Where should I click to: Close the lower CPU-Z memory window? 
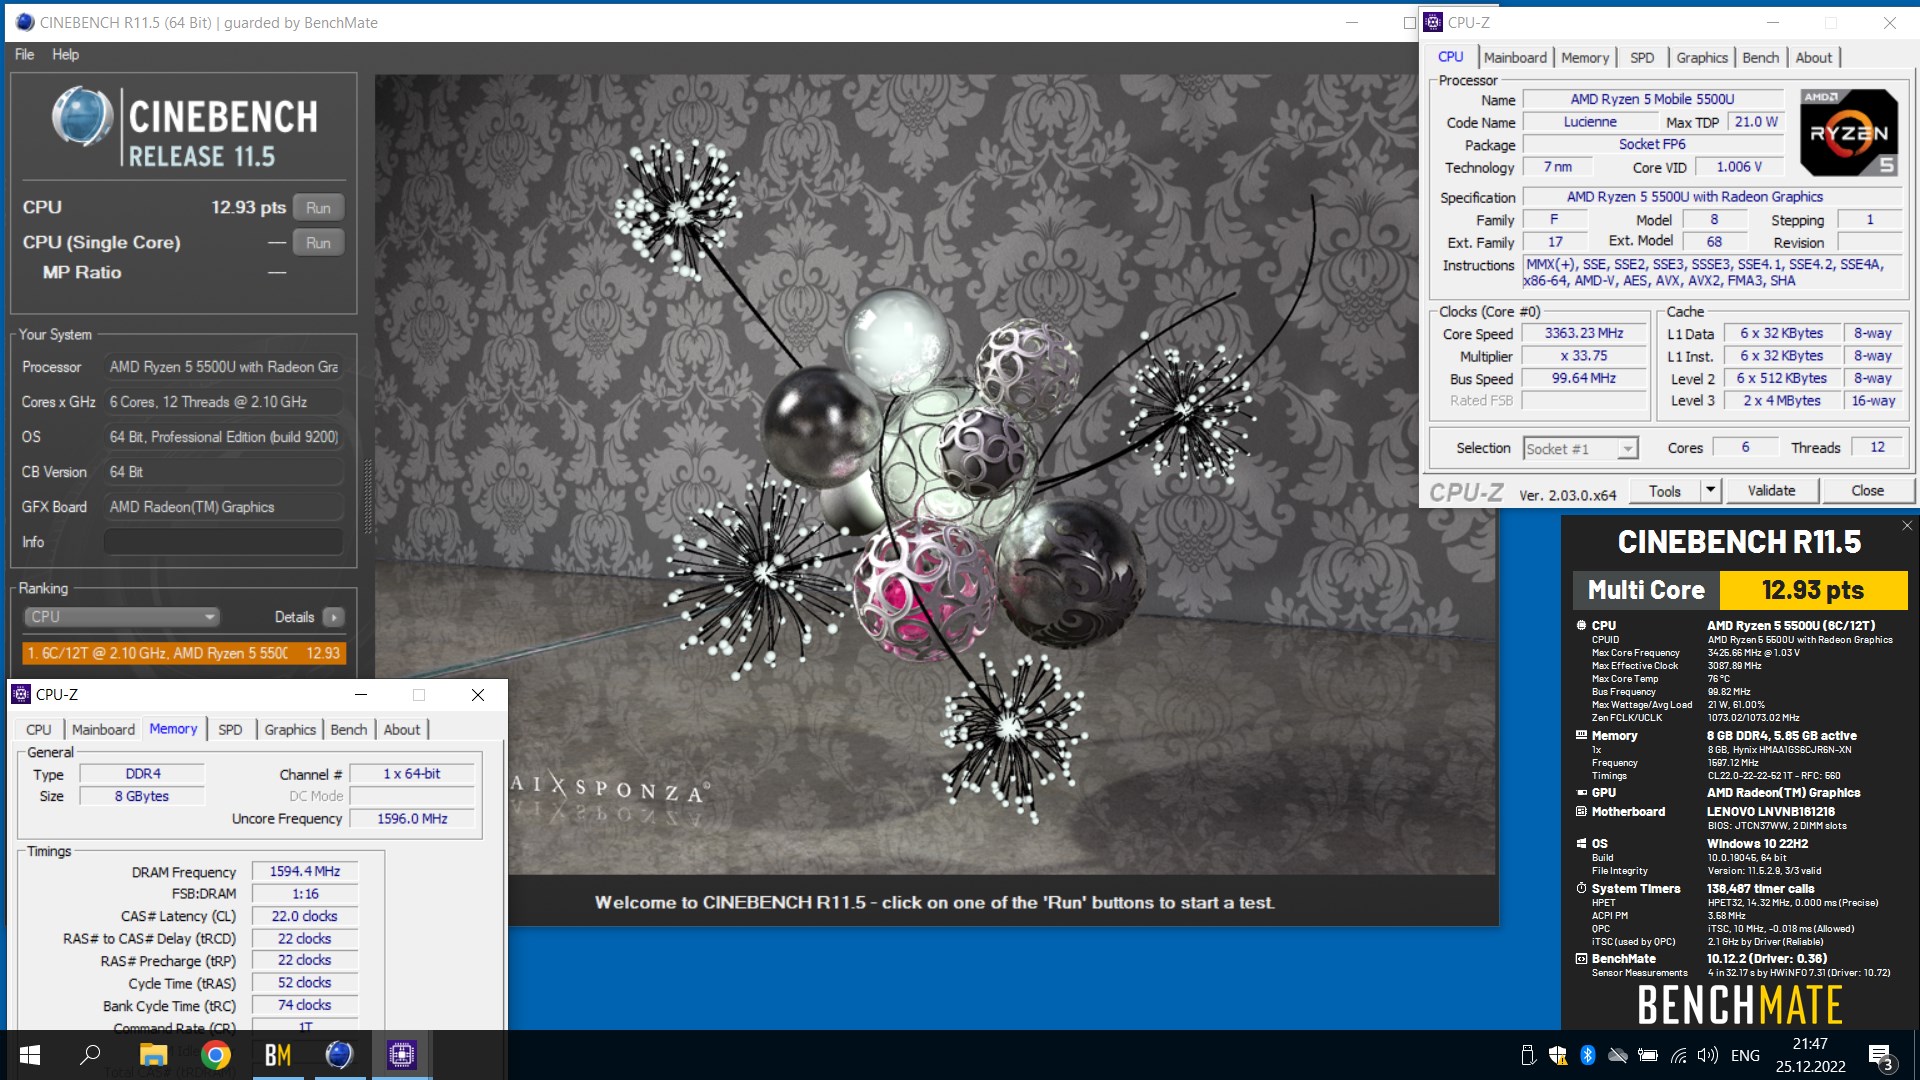click(478, 695)
